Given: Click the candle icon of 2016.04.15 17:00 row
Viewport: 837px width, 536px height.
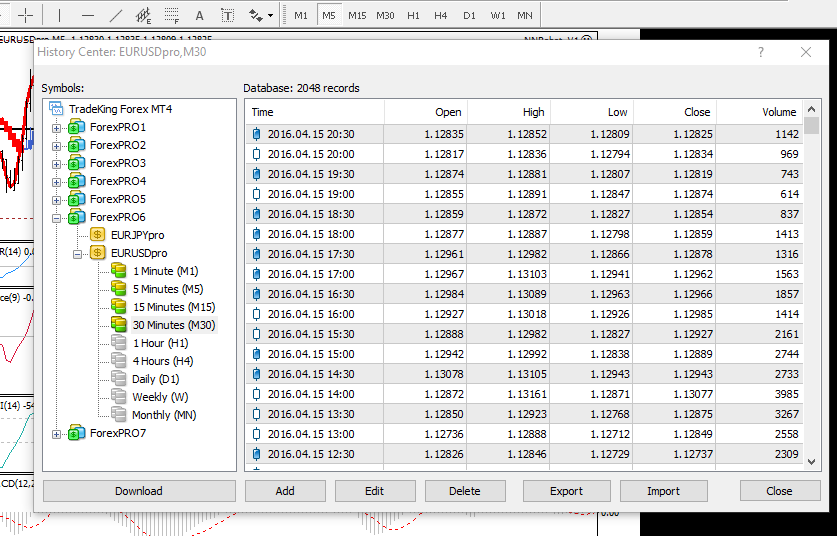Looking at the screenshot, I should pyautogui.click(x=257, y=274).
